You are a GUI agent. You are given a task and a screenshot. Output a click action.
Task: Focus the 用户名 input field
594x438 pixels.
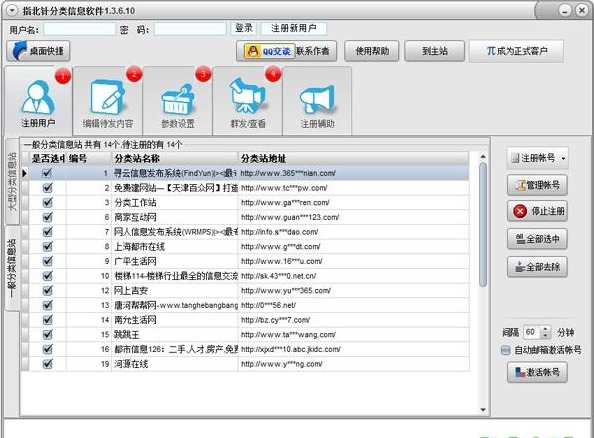click(x=80, y=29)
